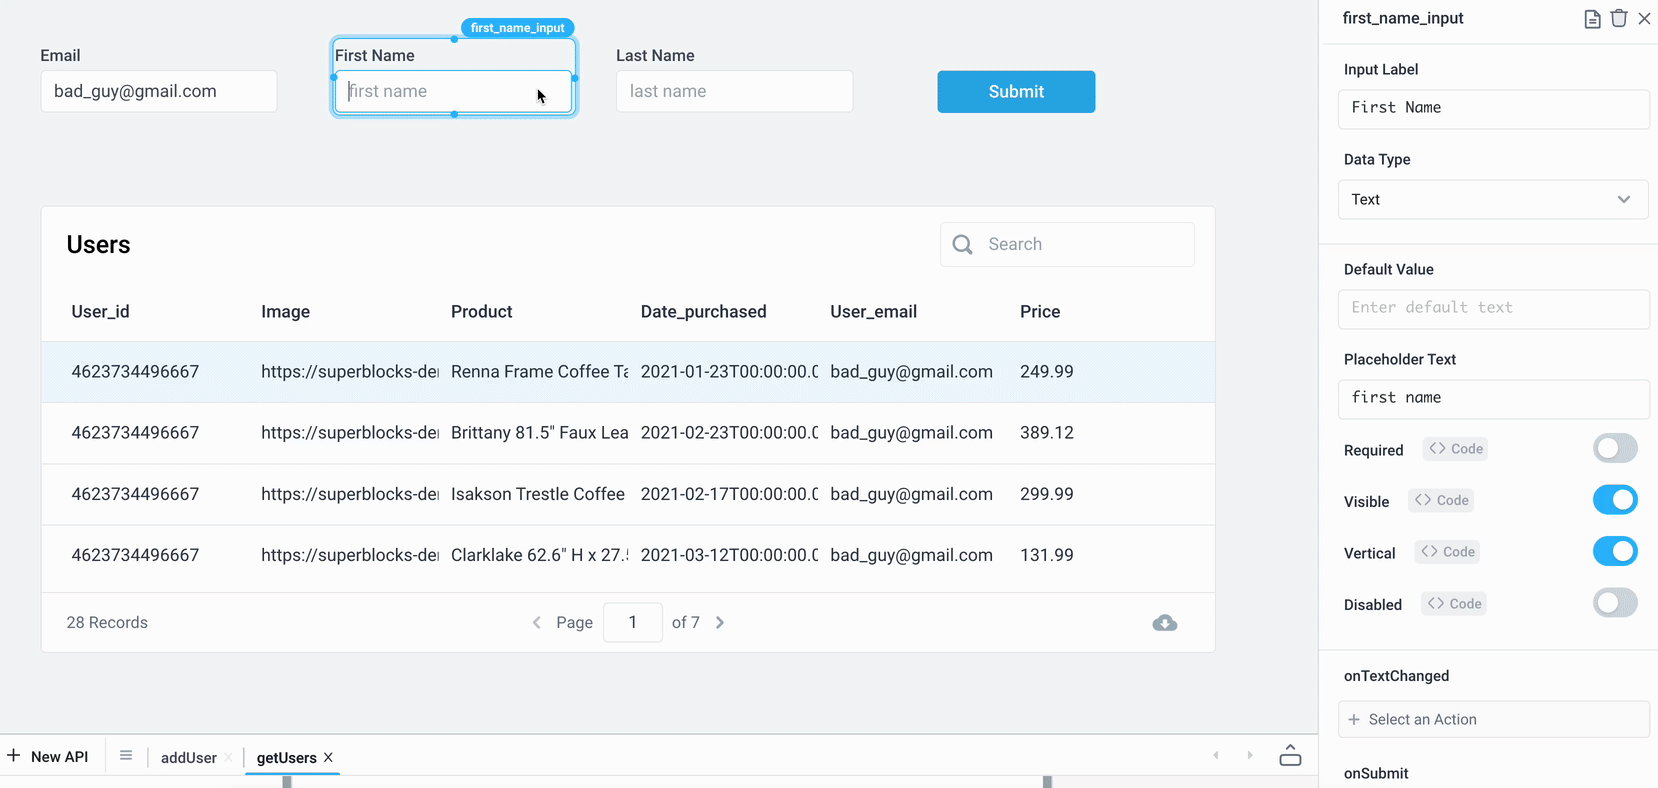Click date cell 2021-03-12

coord(729,555)
